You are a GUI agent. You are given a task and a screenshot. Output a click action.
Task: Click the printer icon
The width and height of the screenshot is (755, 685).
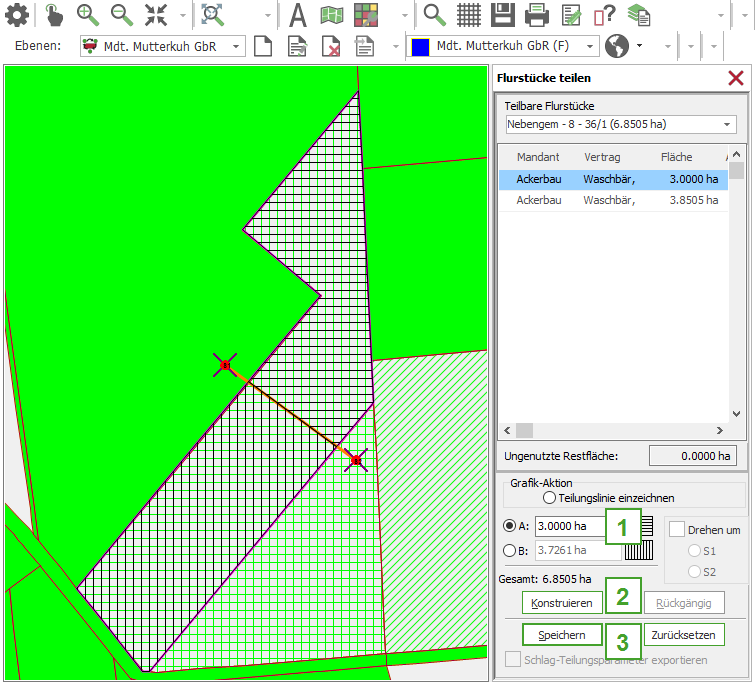[x=537, y=14]
